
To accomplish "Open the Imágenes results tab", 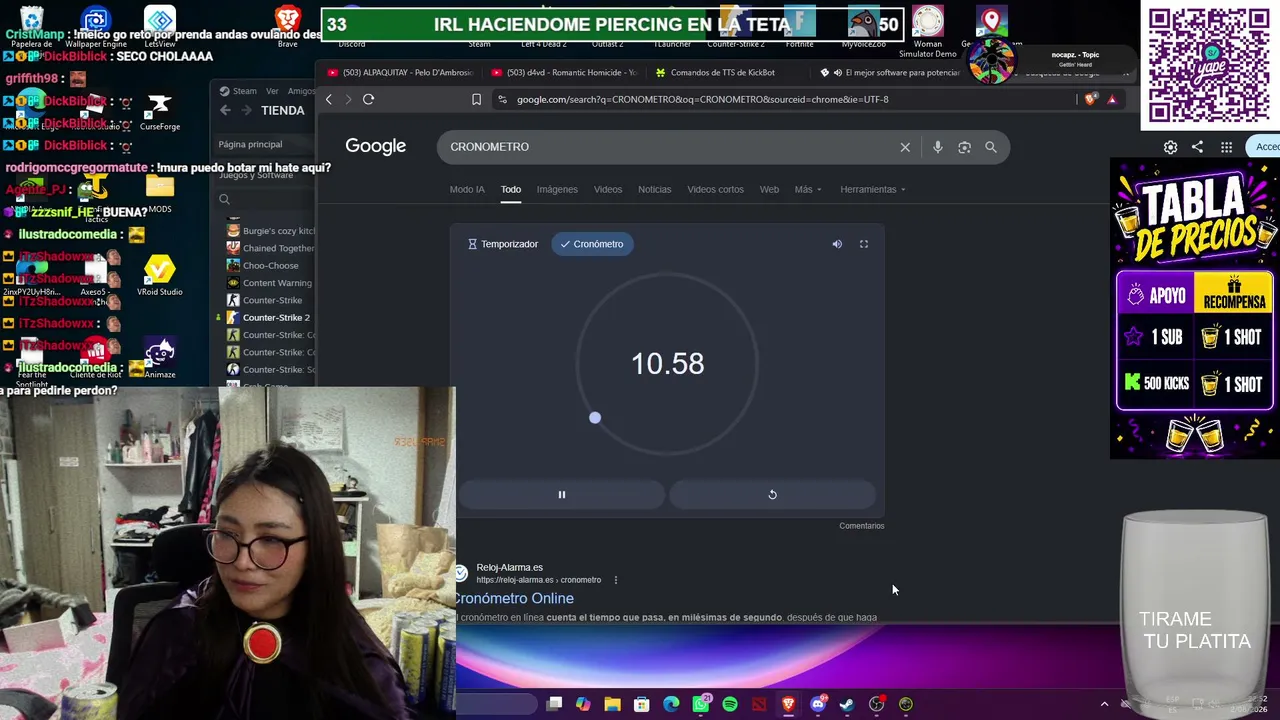I will pyautogui.click(x=557, y=189).
